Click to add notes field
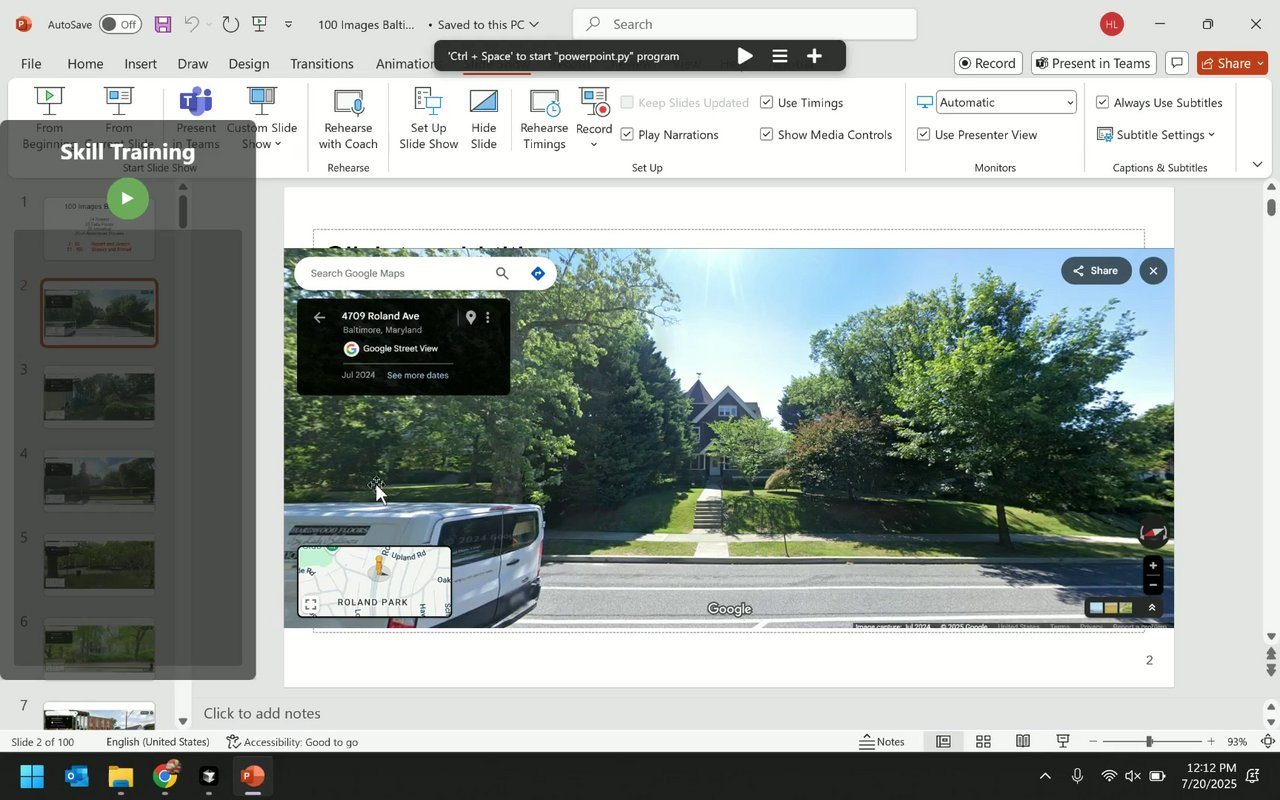1280x800 pixels. pos(262,713)
